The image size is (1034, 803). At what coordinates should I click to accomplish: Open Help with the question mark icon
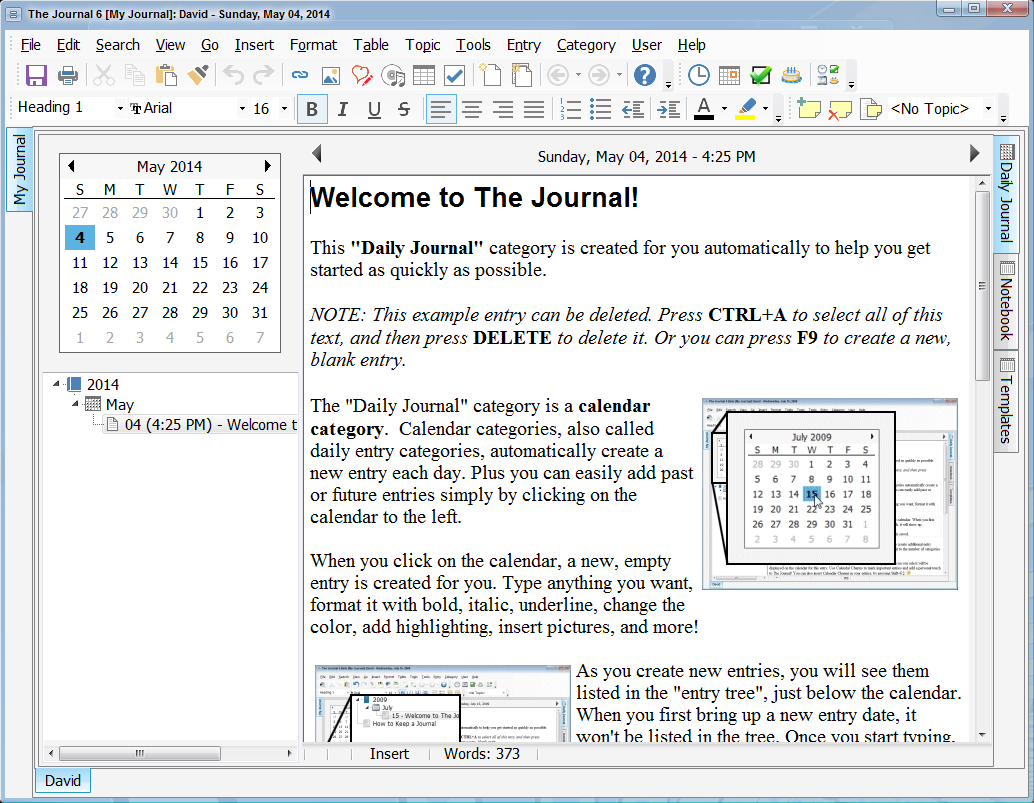coord(644,75)
